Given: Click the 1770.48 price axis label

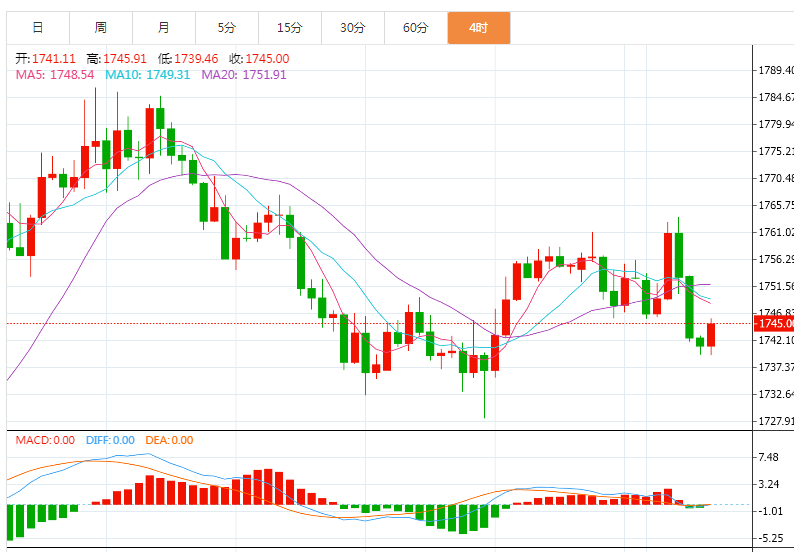Looking at the screenshot, I should click(775, 178).
